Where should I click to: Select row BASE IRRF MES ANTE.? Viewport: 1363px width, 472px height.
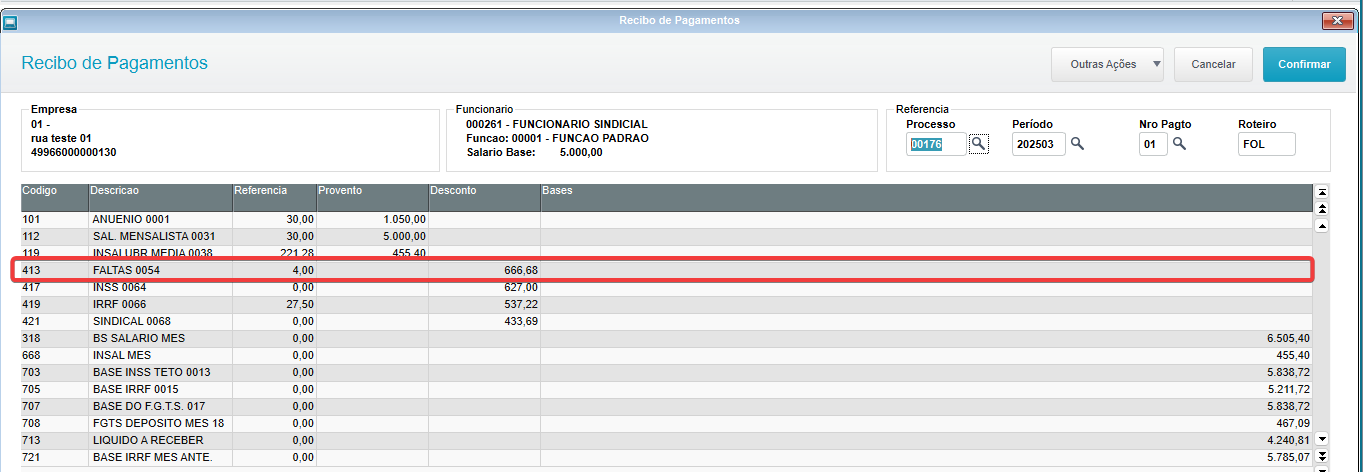[x=666, y=457]
